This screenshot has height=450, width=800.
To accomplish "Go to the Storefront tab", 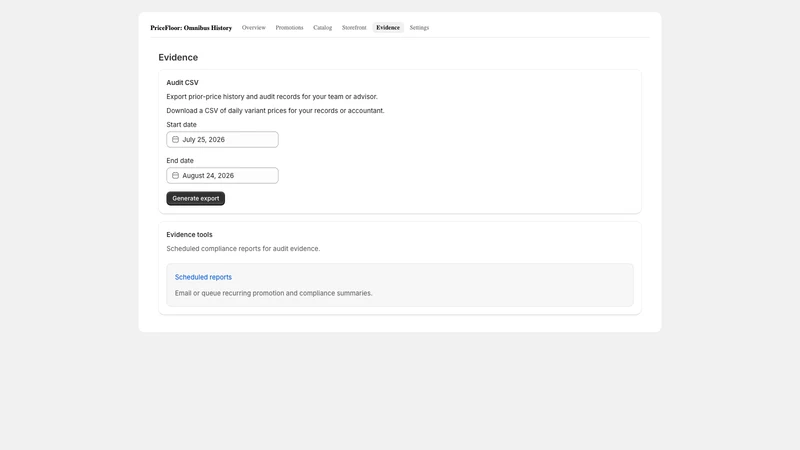I will (354, 28).
